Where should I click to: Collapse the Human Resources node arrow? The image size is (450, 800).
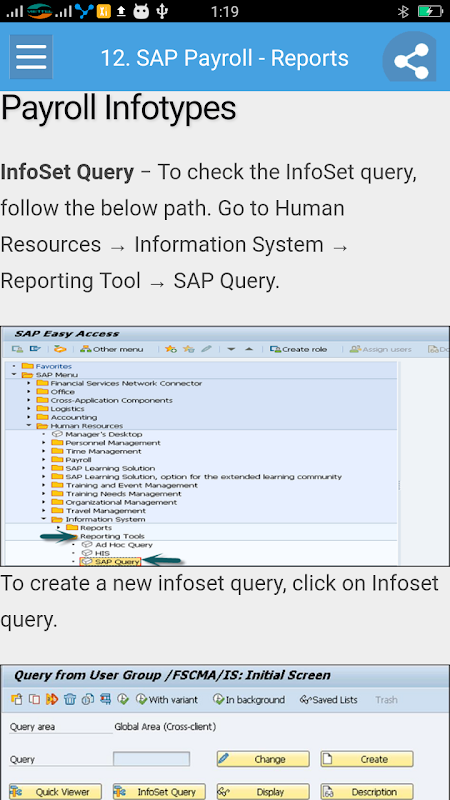click(x=29, y=426)
